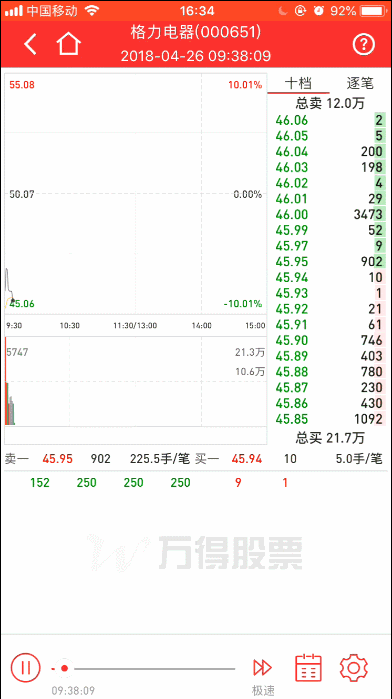Select the 45.99 price level row
Screen dimensions: 392x699
[x=330, y=230]
